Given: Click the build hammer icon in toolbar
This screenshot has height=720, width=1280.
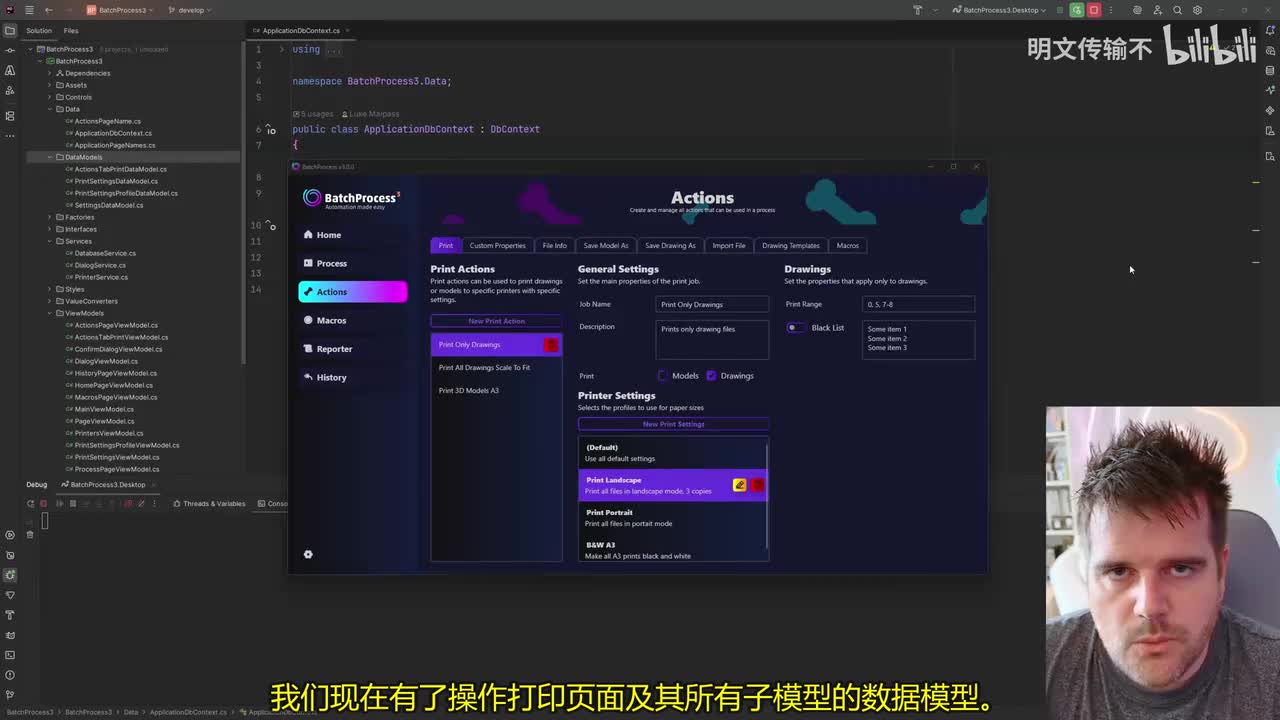Looking at the screenshot, I should pos(917,10).
